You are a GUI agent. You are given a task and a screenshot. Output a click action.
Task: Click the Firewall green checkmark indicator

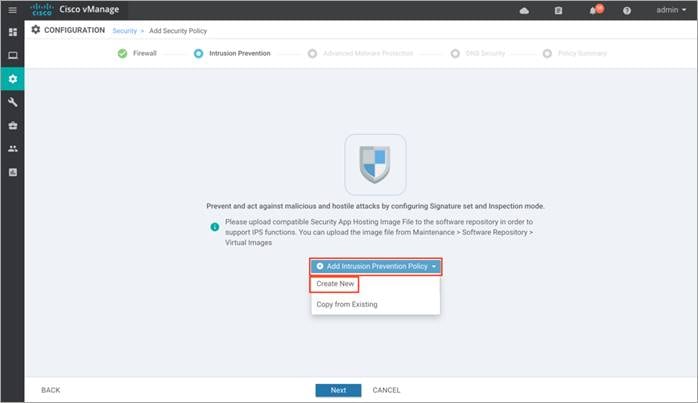[122, 53]
